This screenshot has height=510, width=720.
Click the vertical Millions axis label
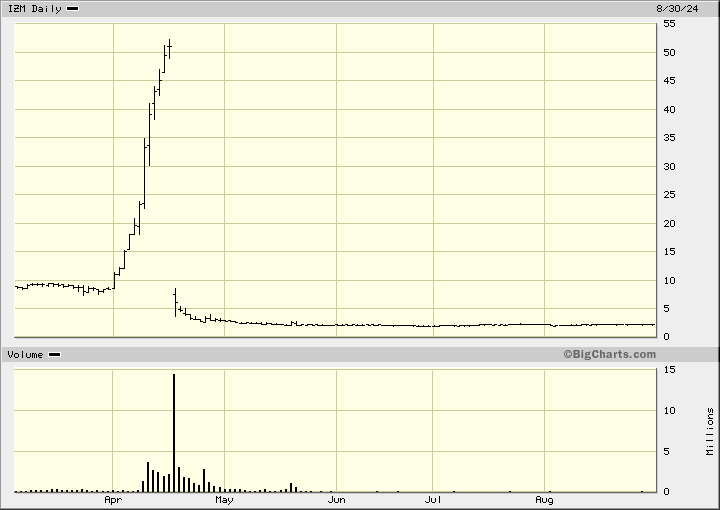point(709,431)
